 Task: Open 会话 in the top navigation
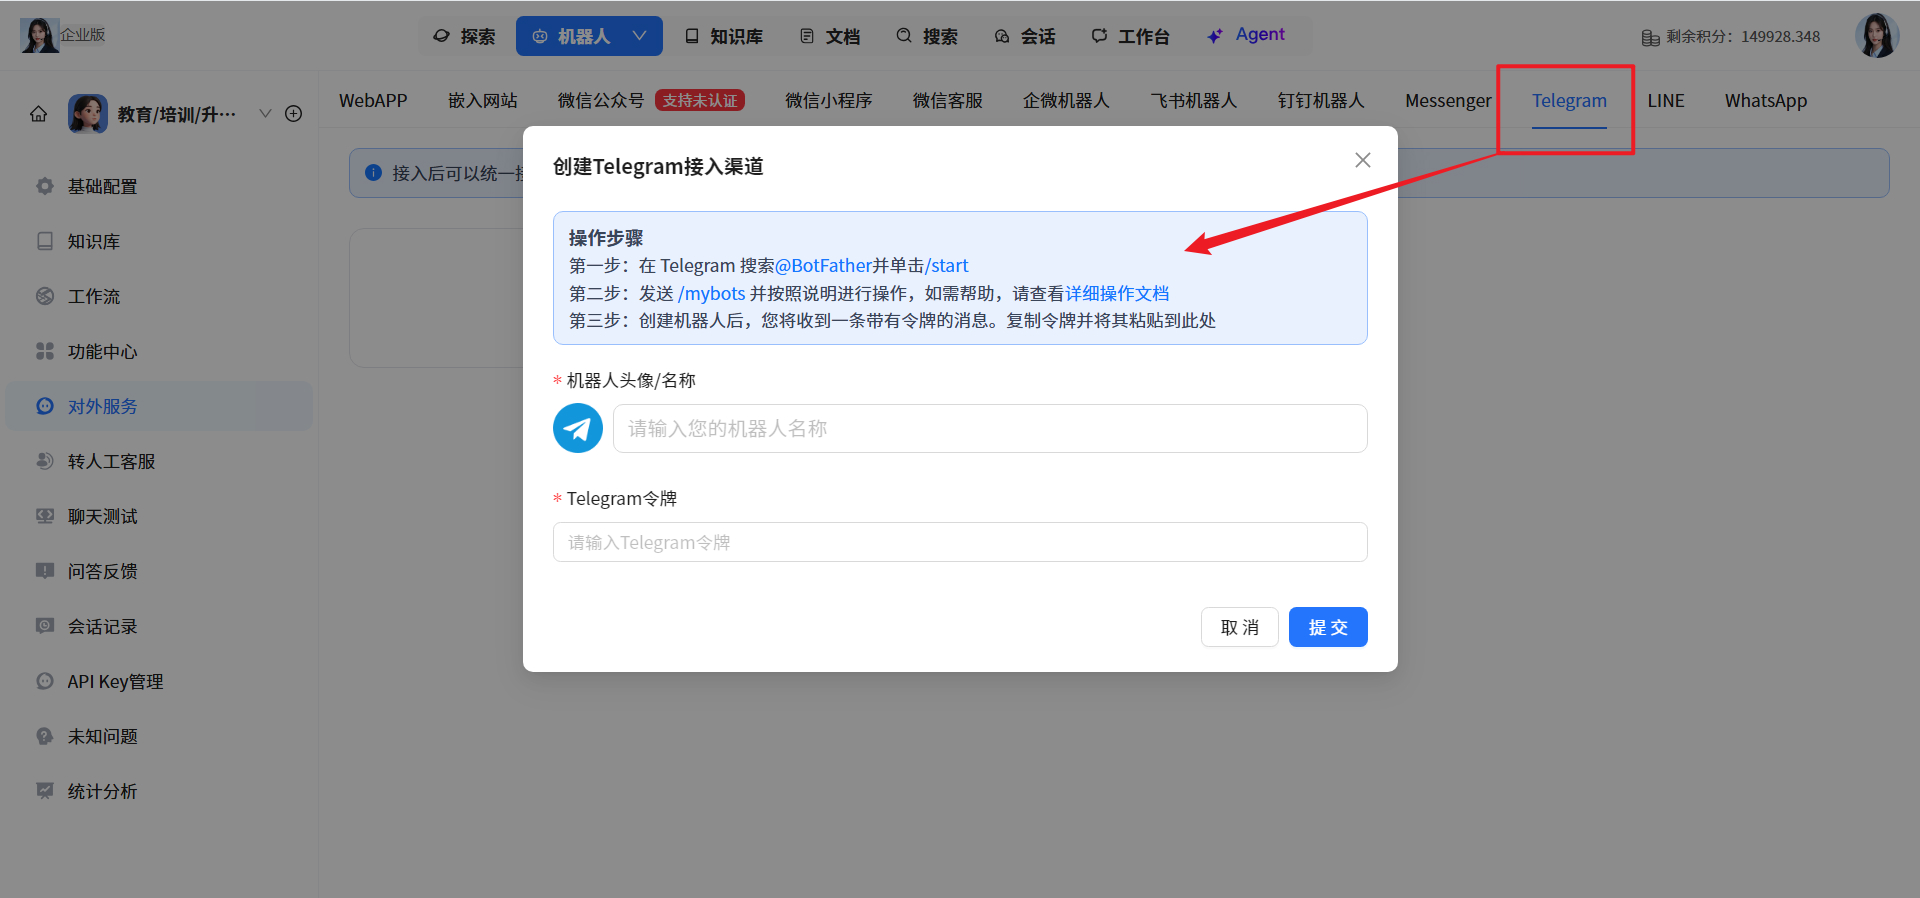(x=1025, y=36)
